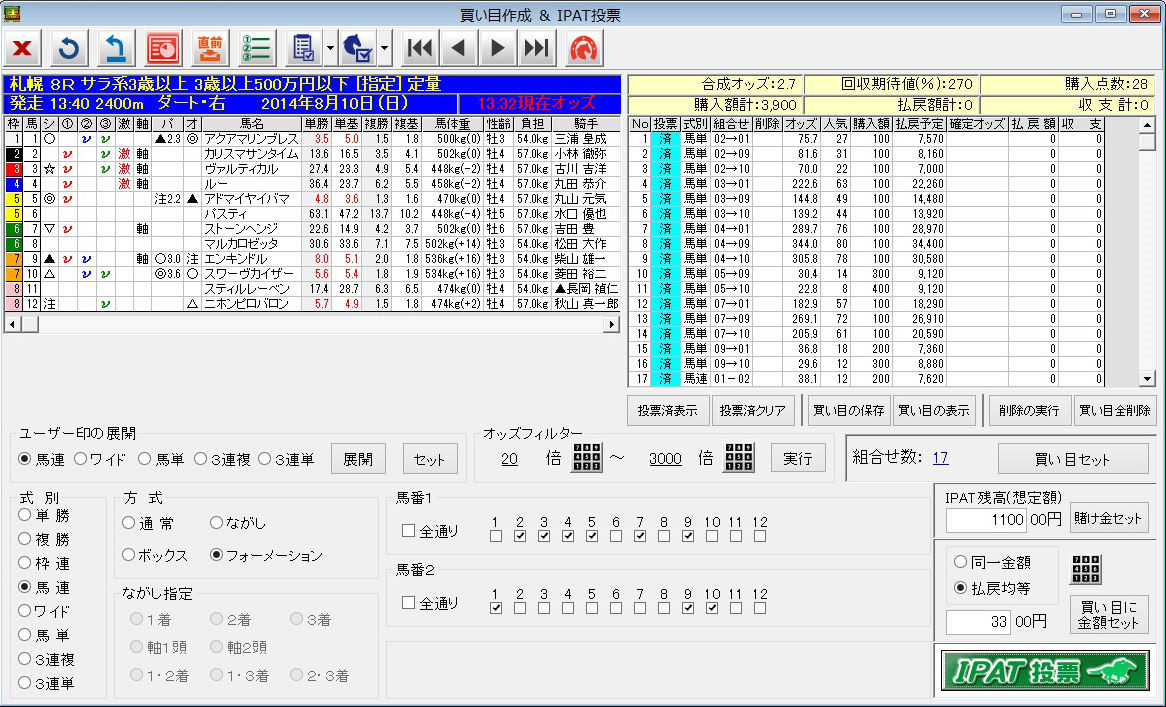1166x707 pixels.
Task: Click maximum odds value 3000
Action: 665,459
